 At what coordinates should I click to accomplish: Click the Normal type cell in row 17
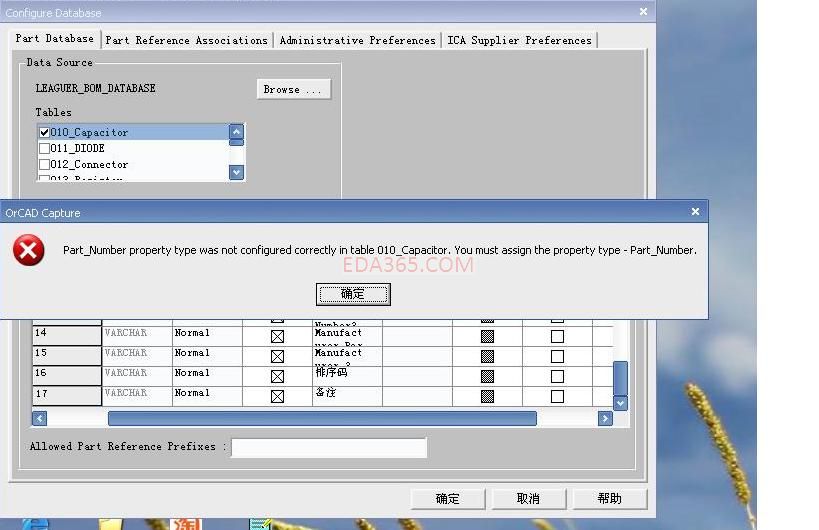tap(207, 396)
